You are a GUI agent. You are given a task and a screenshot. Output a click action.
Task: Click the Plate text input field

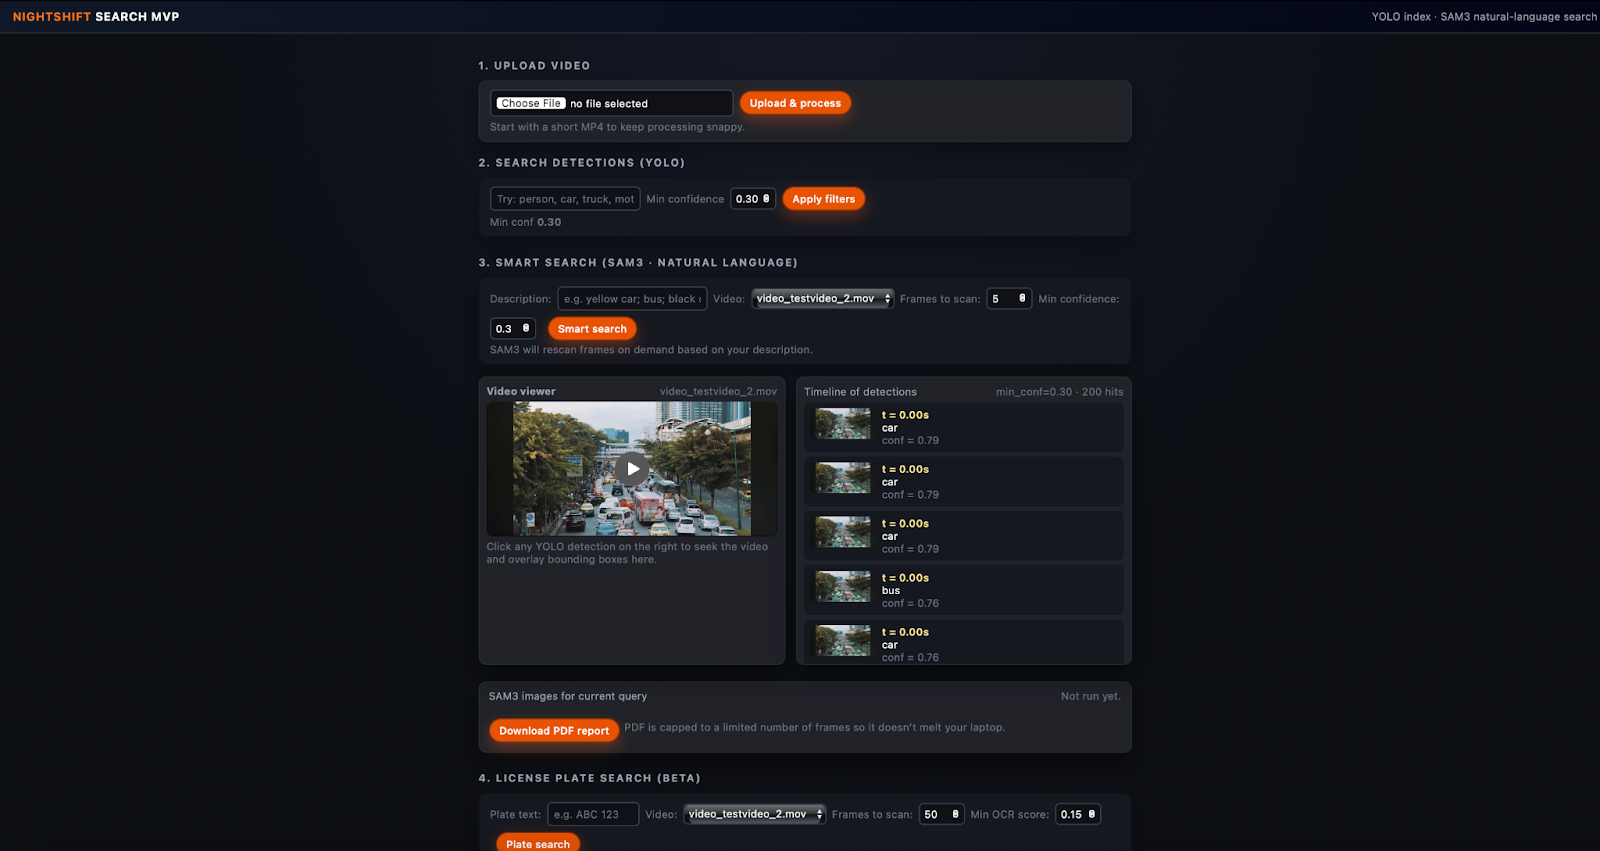(x=593, y=814)
